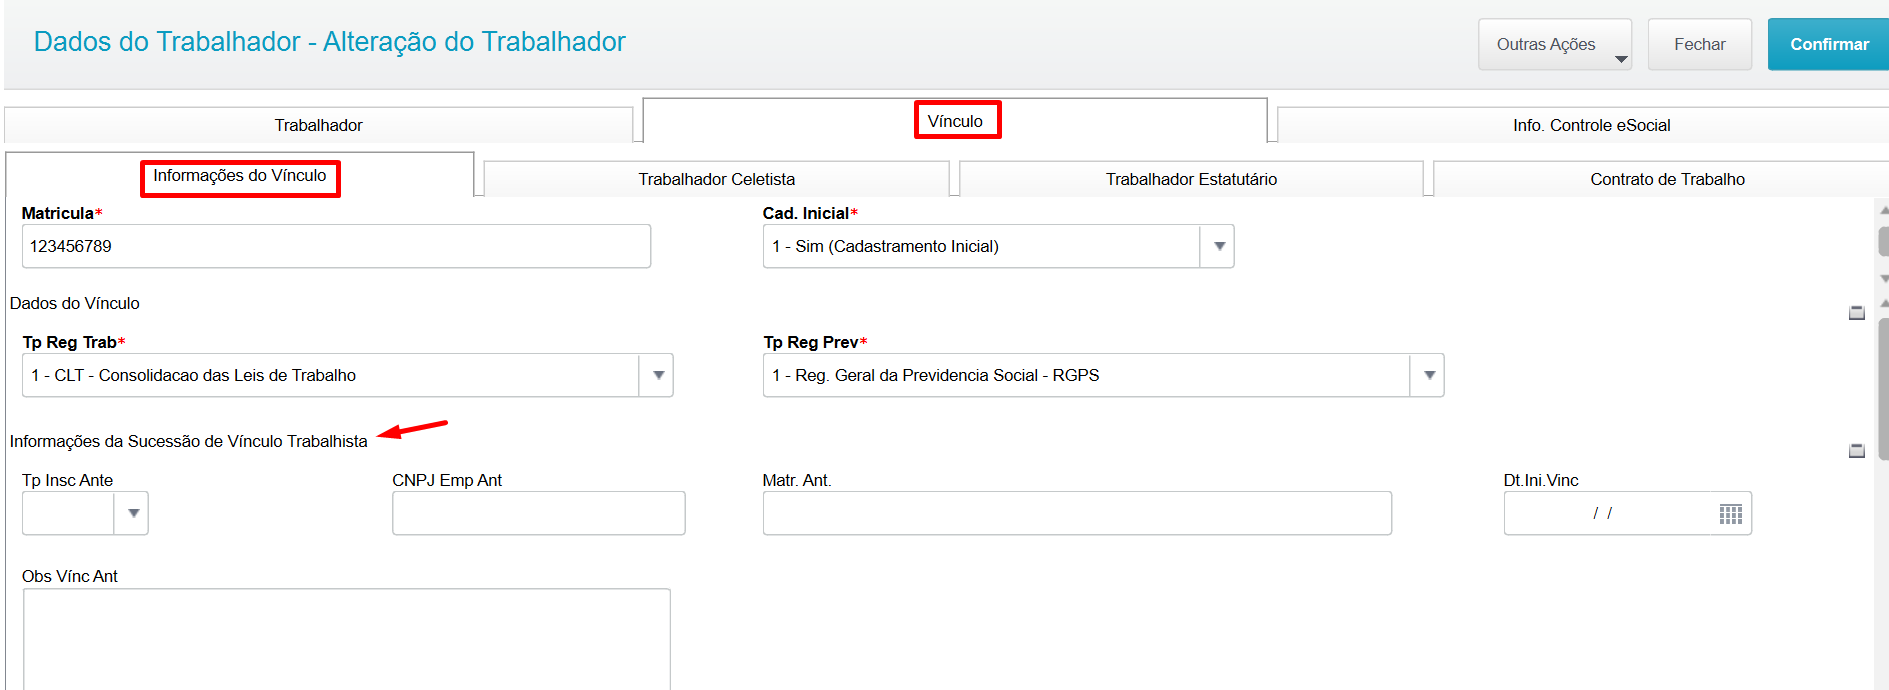Click the Confirmar button
This screenshot has height=690, width=1889.
(x=1828, y=44)
